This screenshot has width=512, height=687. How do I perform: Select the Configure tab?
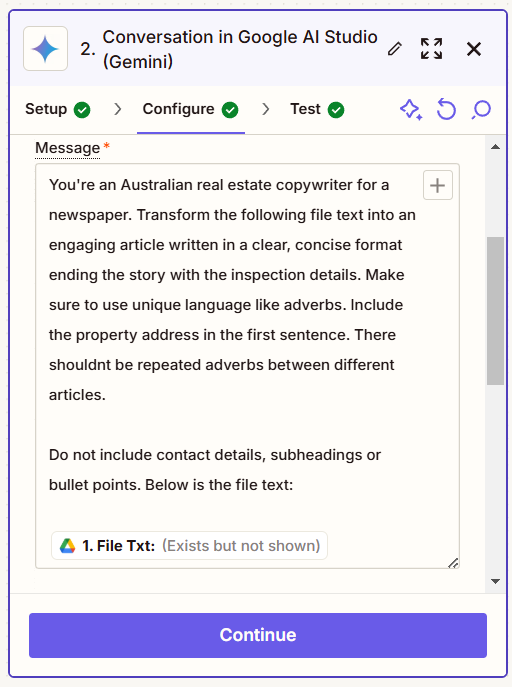pyautogui.click(x=191, y=109)
